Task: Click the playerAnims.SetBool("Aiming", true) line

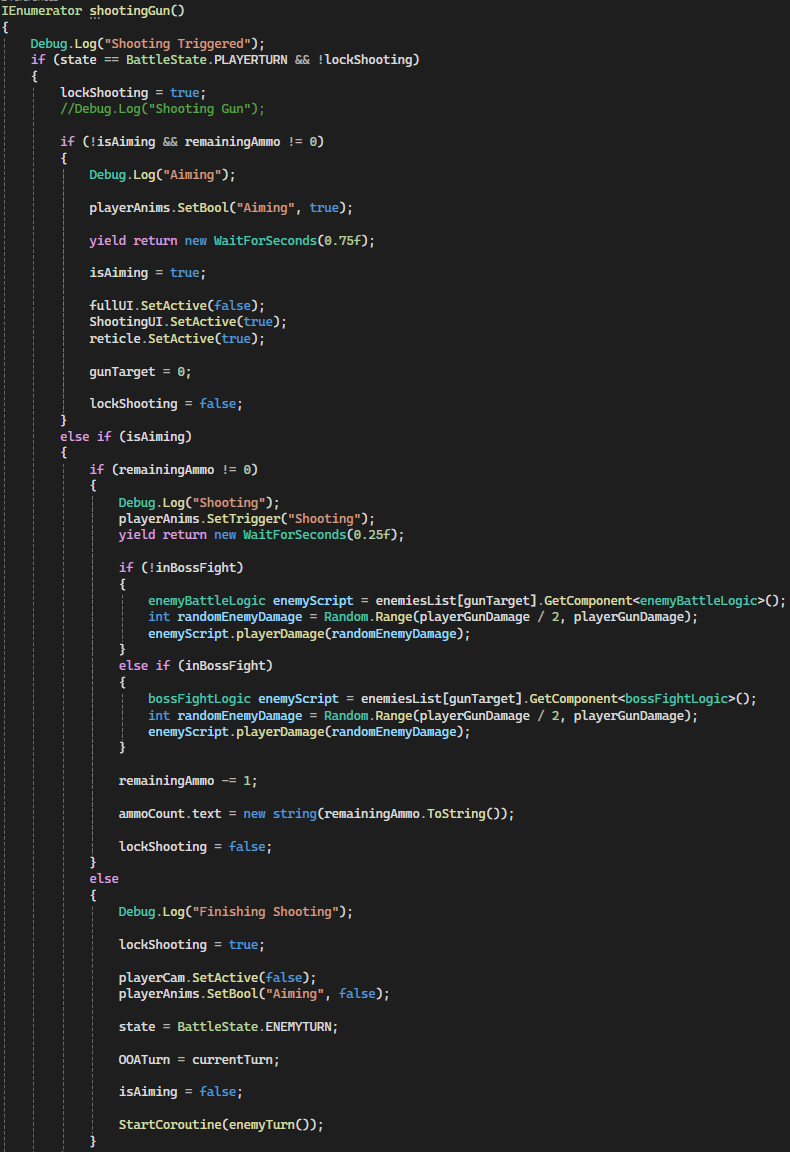Action: (x=221, y=208)
